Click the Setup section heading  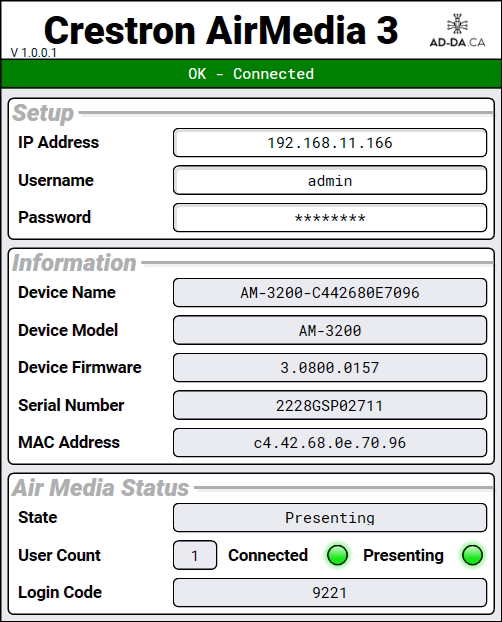point(43,113)
